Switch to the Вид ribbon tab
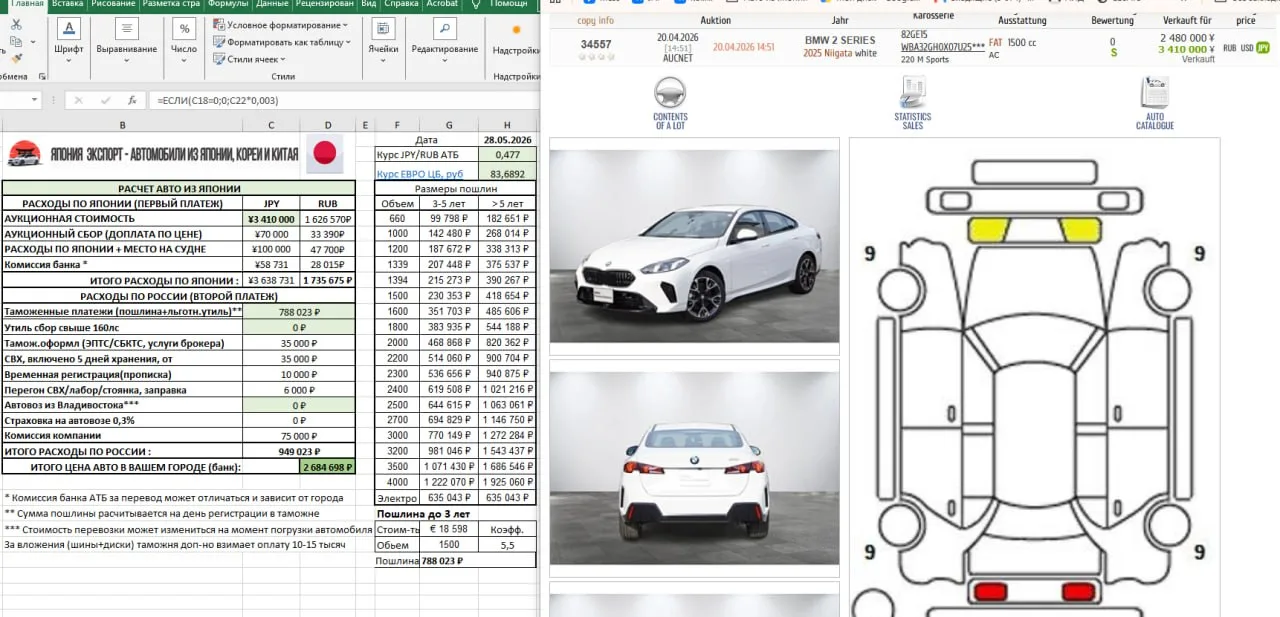This screenshot has height=617, width=1280. click(x=368, y=4)
